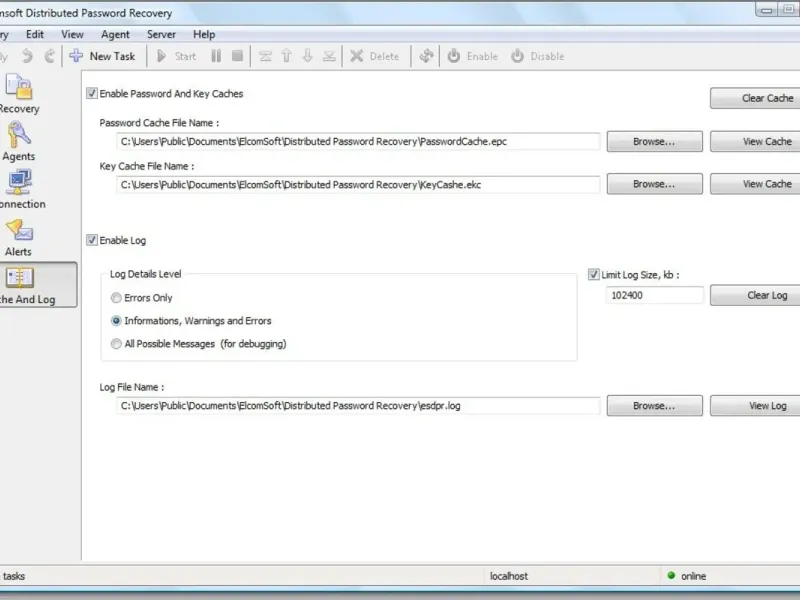800x600 pixels.
Task: Click the move up arrow icon
Action: pyautogui.click(x=286, y=56)
